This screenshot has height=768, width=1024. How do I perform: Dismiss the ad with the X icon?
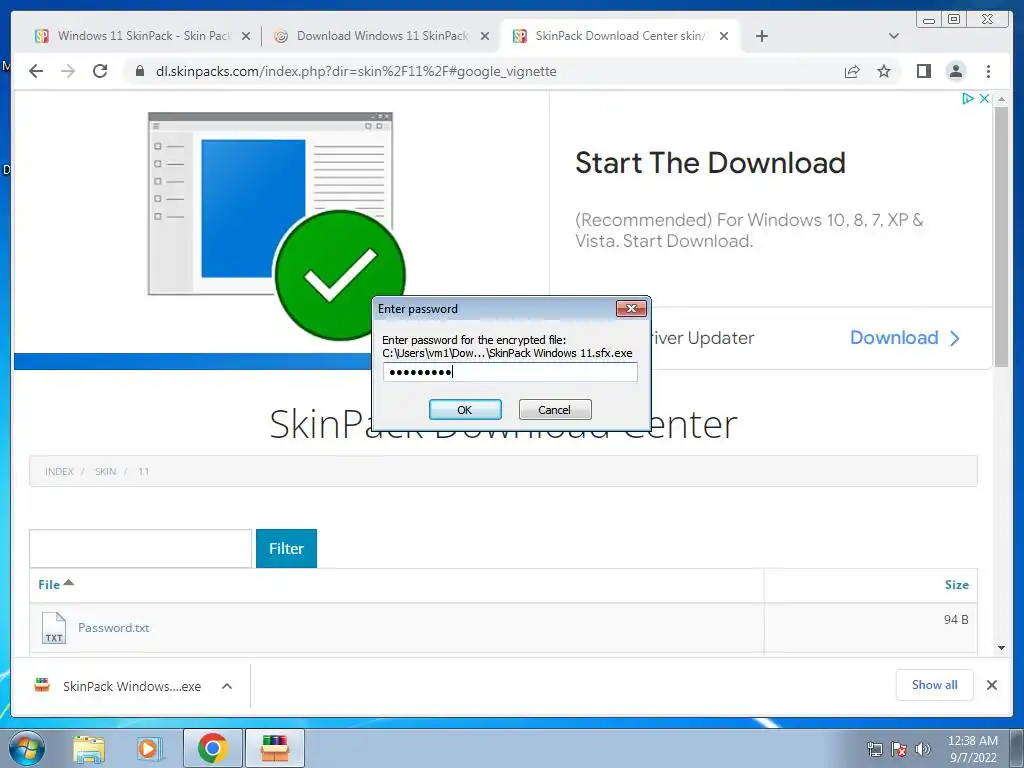click(x=984, y=99)
